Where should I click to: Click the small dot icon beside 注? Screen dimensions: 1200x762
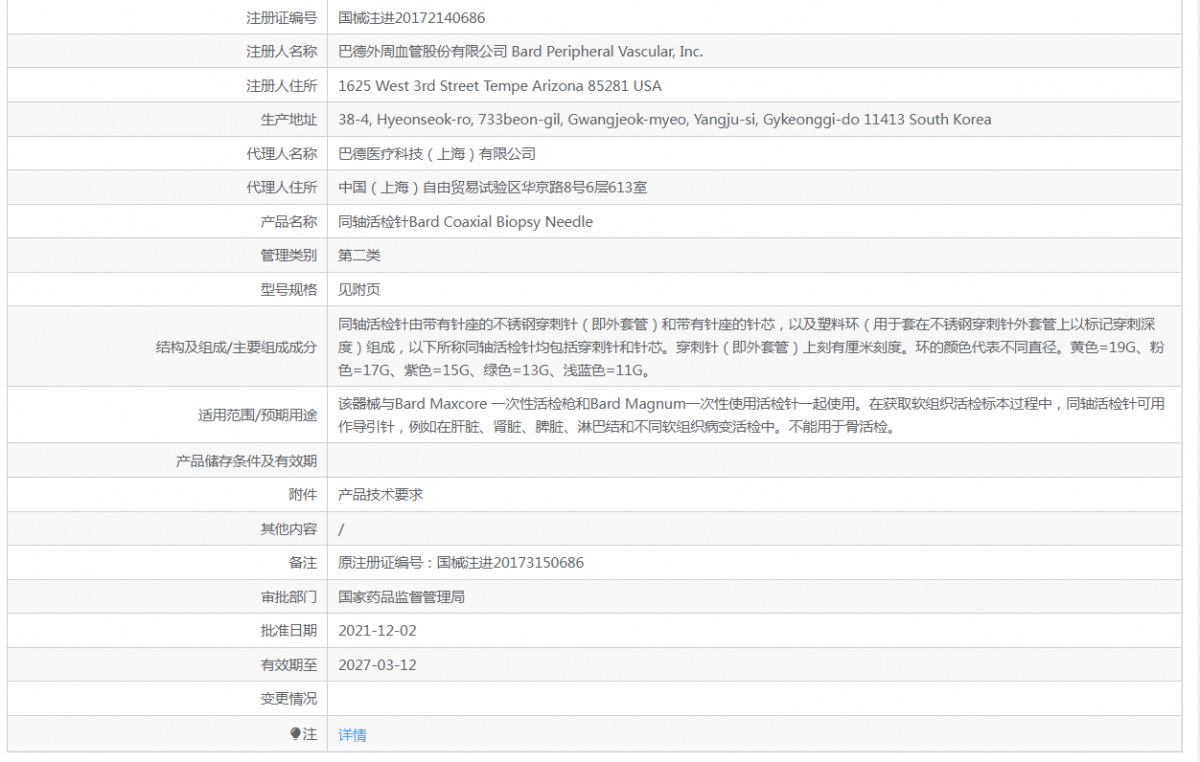pos(295,734)
